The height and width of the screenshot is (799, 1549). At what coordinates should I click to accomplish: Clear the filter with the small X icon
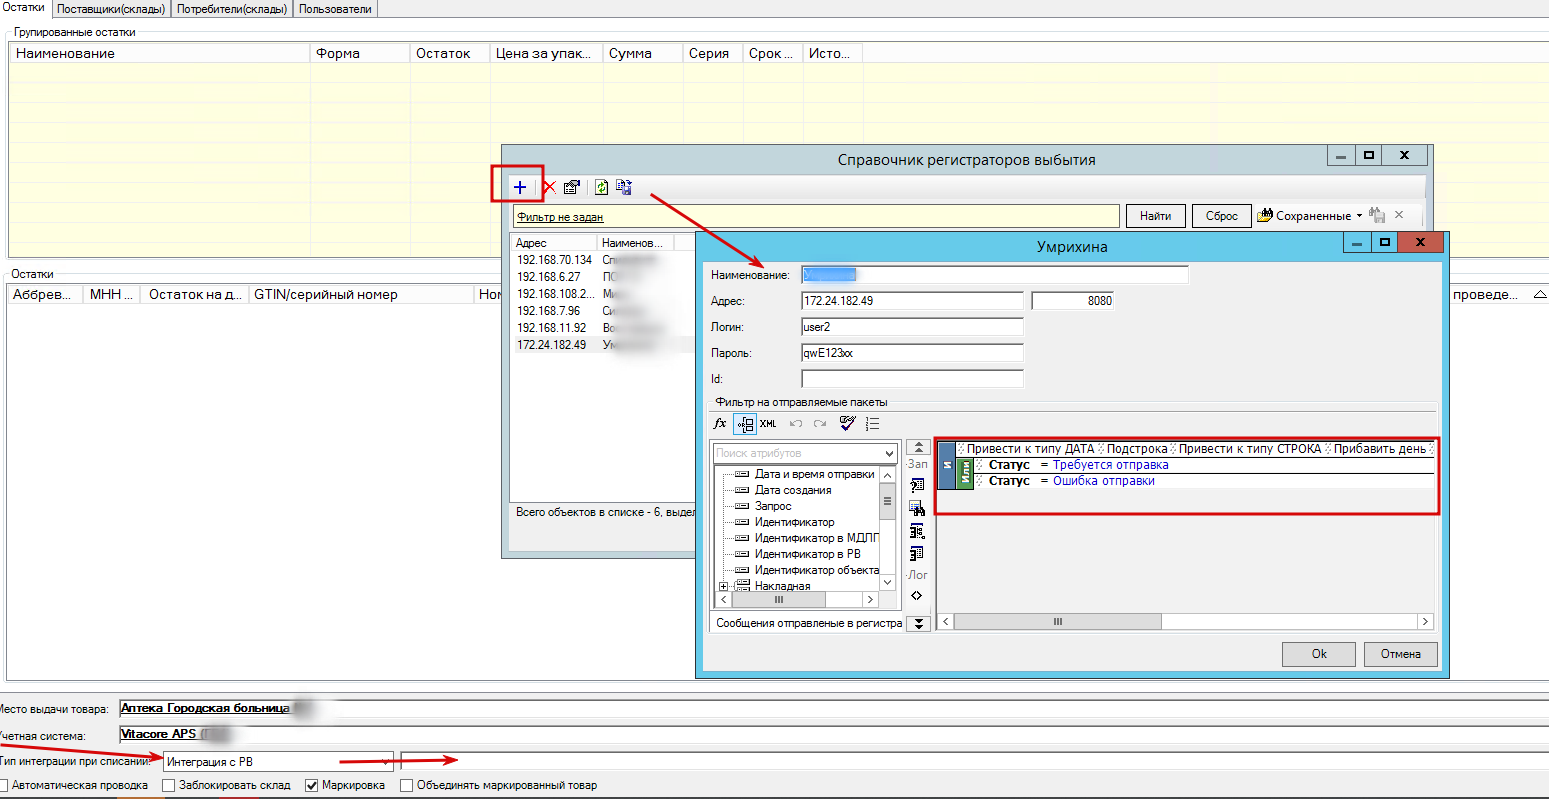tap(1399, 215)
